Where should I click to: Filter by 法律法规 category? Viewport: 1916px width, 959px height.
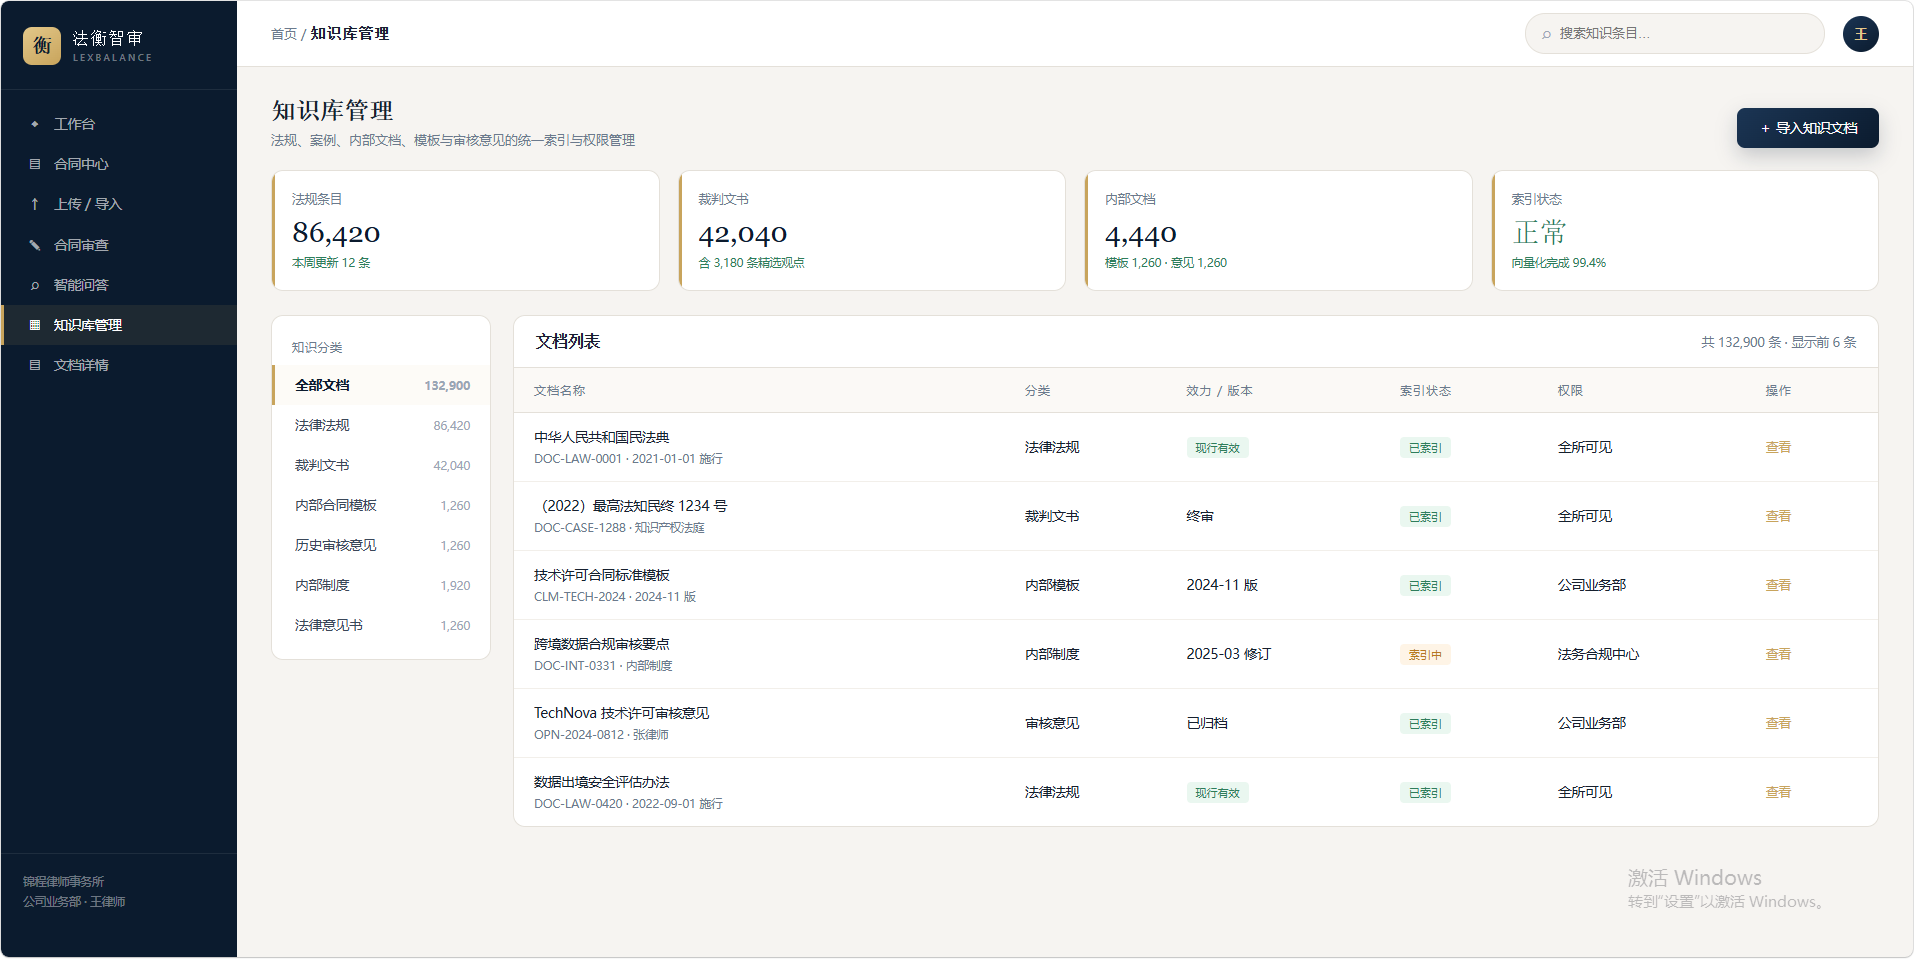click(x=381, y=425)
